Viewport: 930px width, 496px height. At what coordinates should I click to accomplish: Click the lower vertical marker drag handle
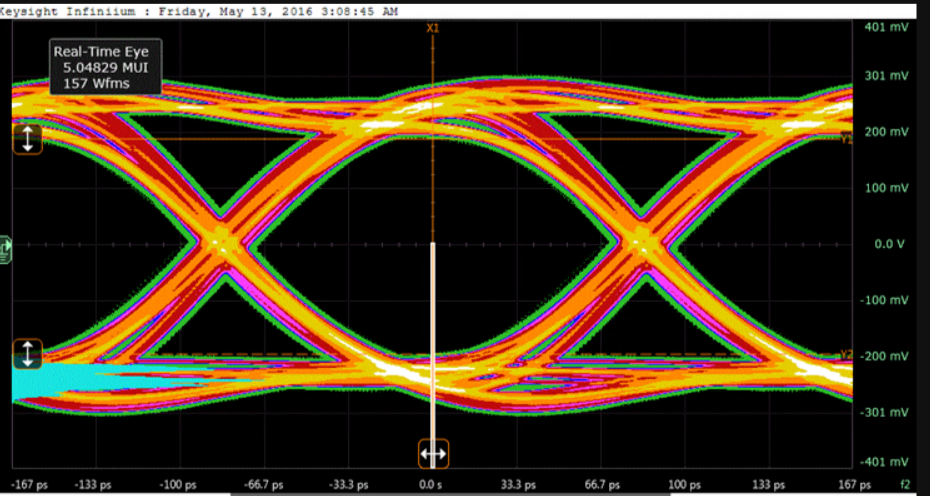click(x=27, y=353)
